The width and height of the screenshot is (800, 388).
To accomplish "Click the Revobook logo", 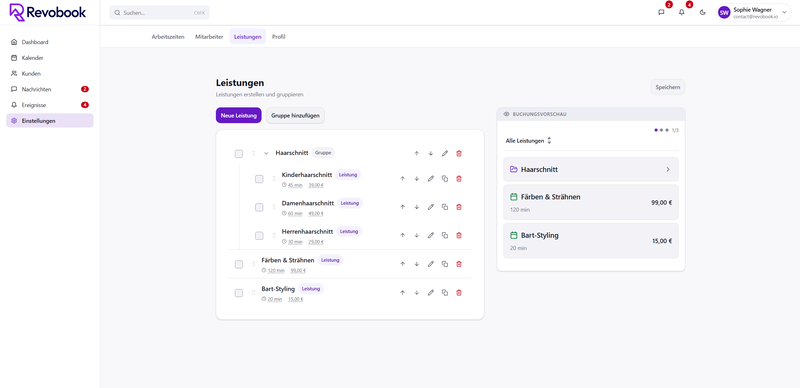I will click(x=48, y=12).
